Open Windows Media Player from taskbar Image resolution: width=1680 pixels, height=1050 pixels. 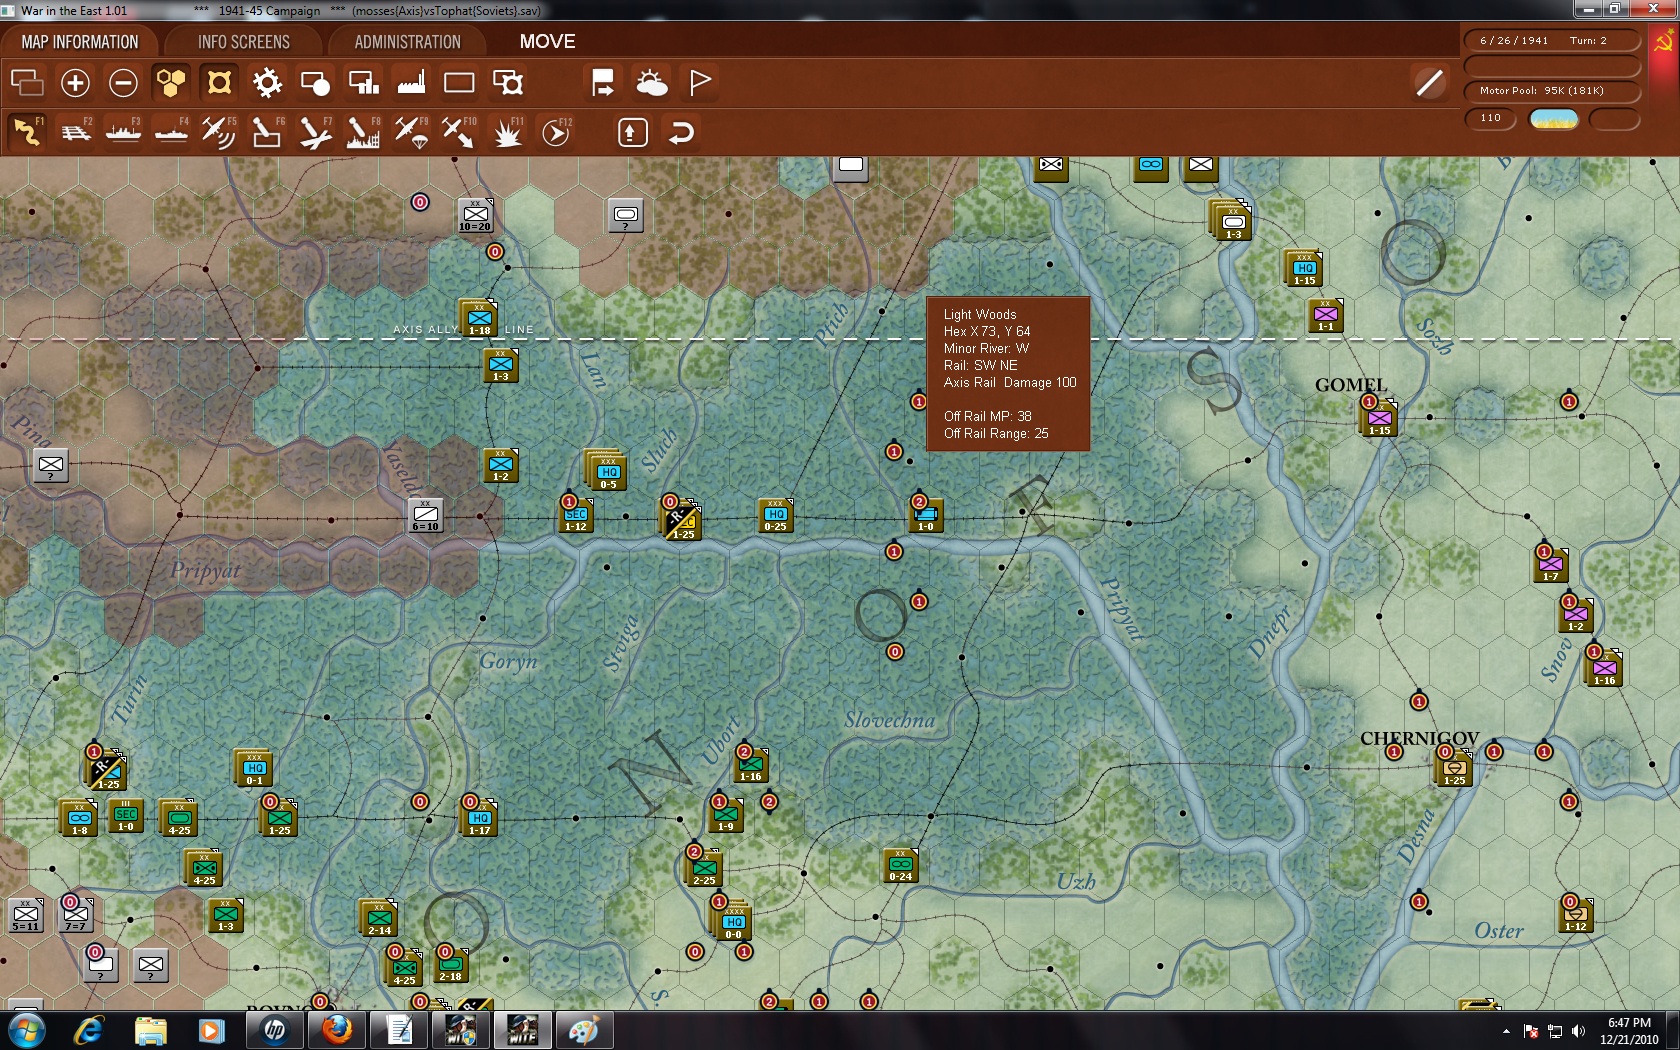tap(211, 1030)
